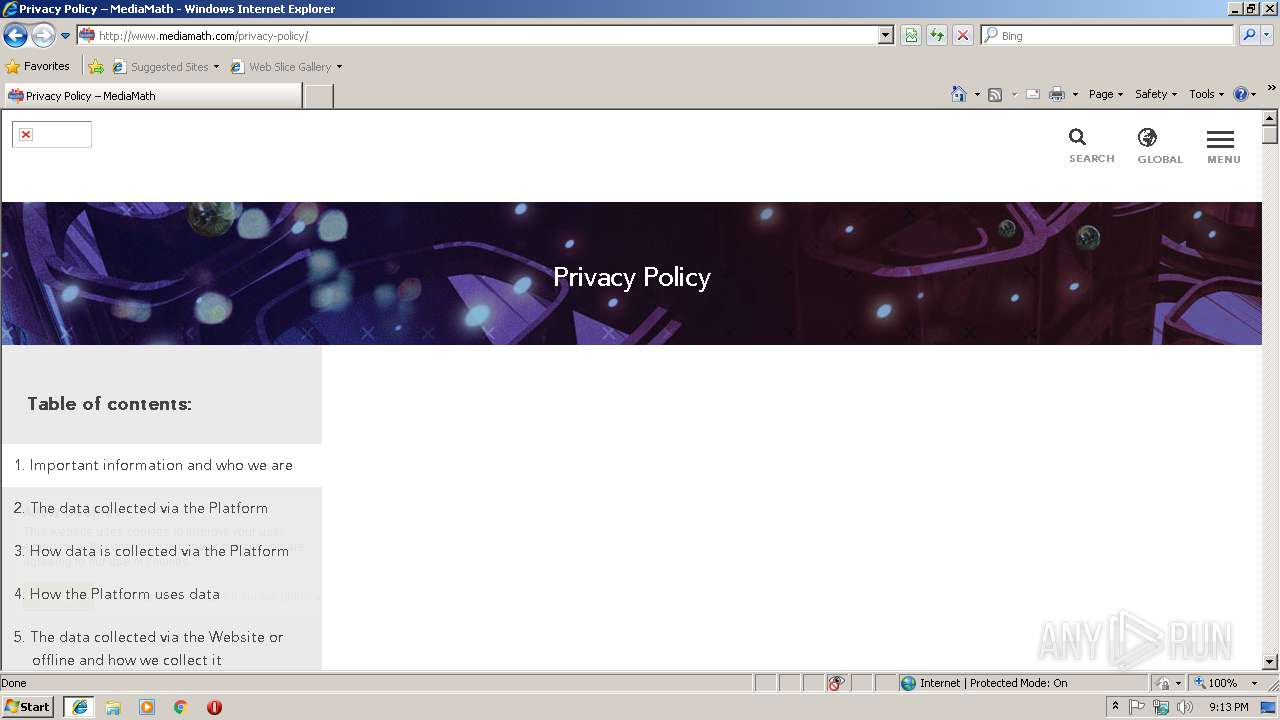The height and width of the screenshot is (720, 1280).
Task: Click the Add to Favorites Bar icon
Action: (96, 67)
